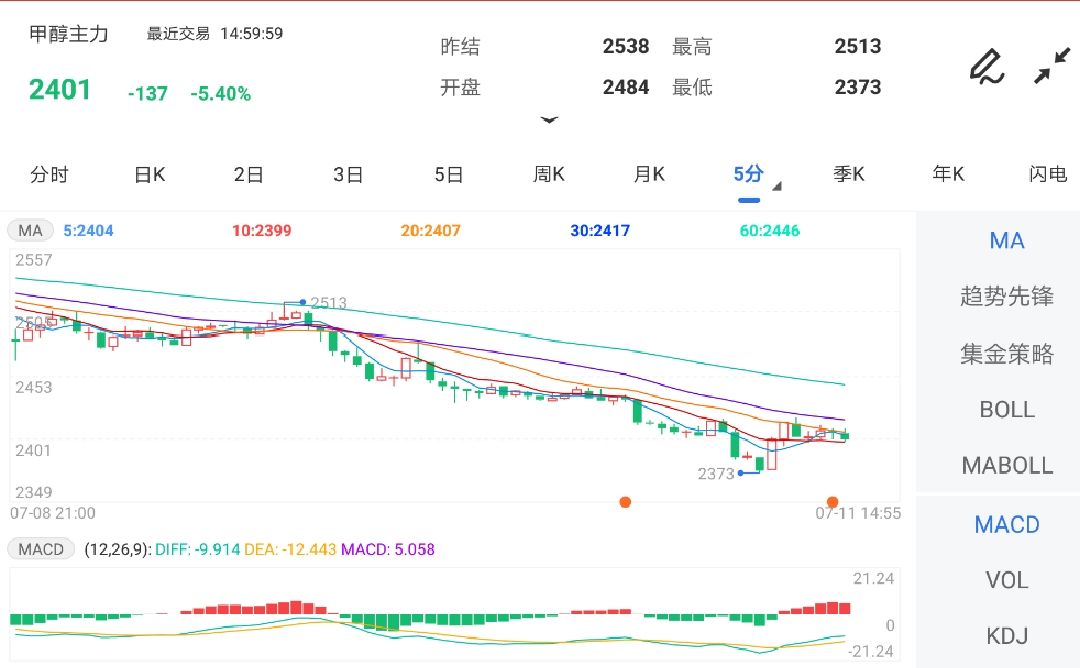Click the 07-11 14:55 end time label
This screenshot has width=1080, height=668.
[858, 513]
